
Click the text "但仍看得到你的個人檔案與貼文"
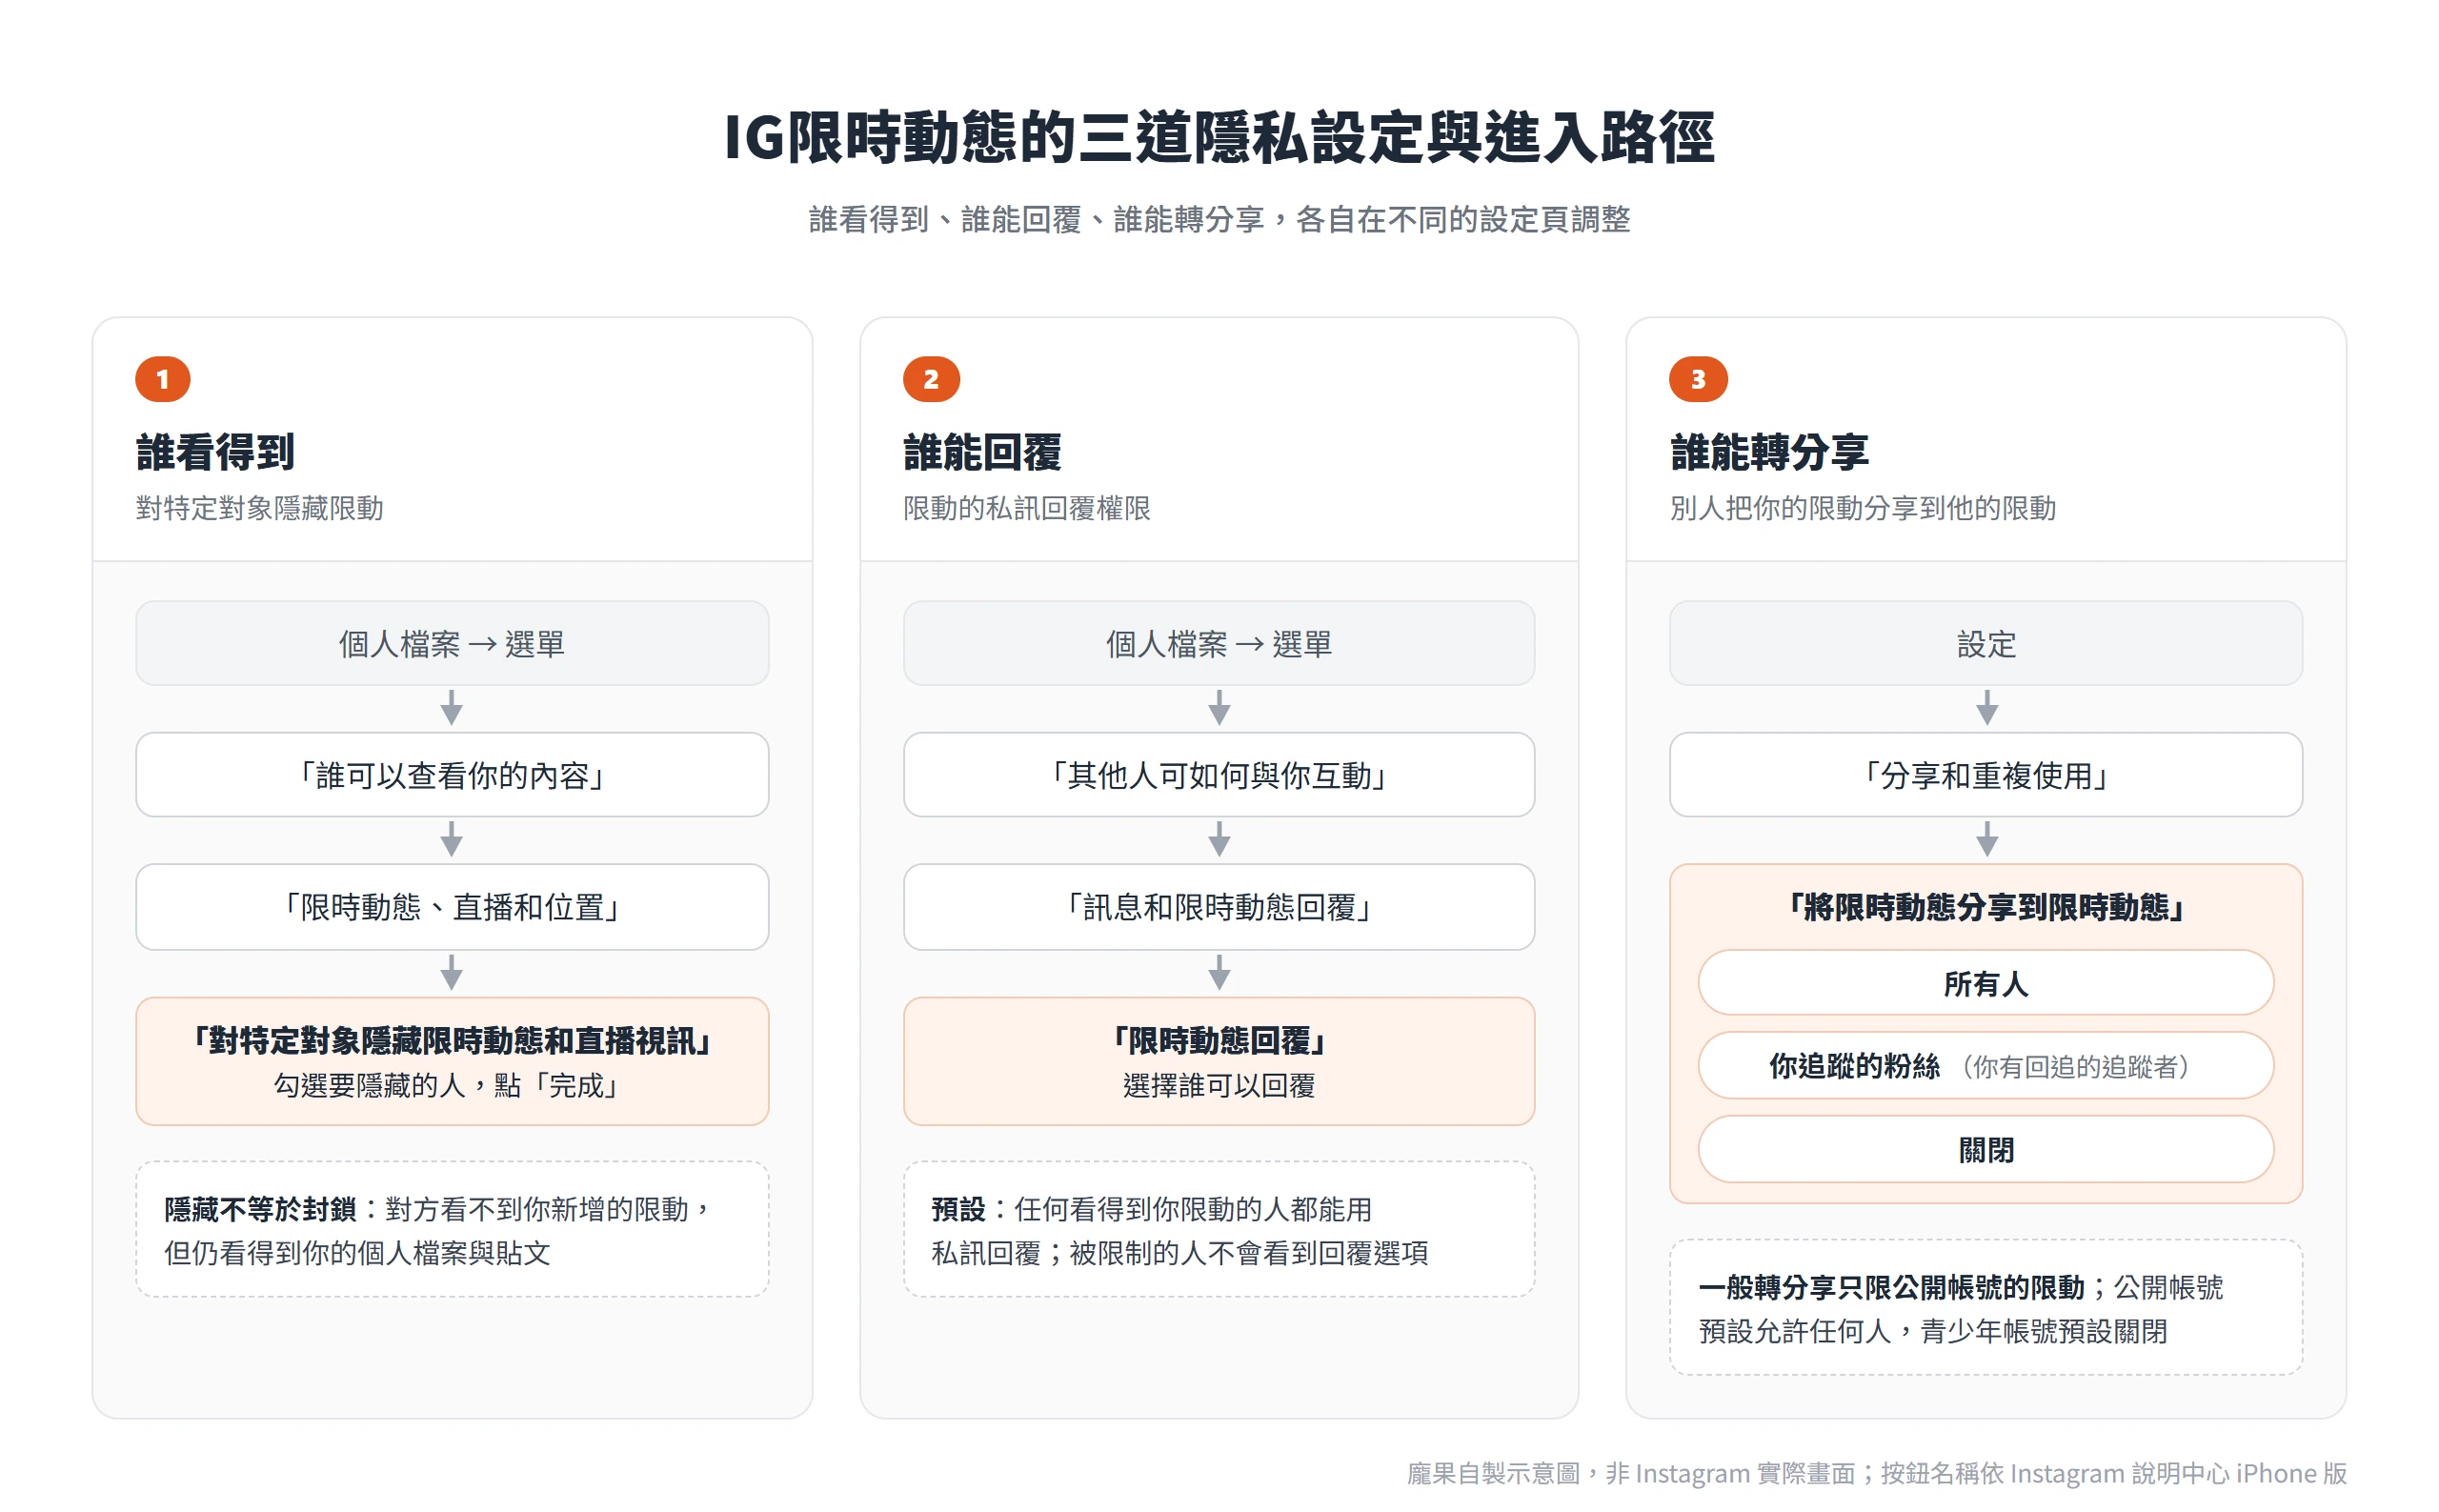[357, 1253]
